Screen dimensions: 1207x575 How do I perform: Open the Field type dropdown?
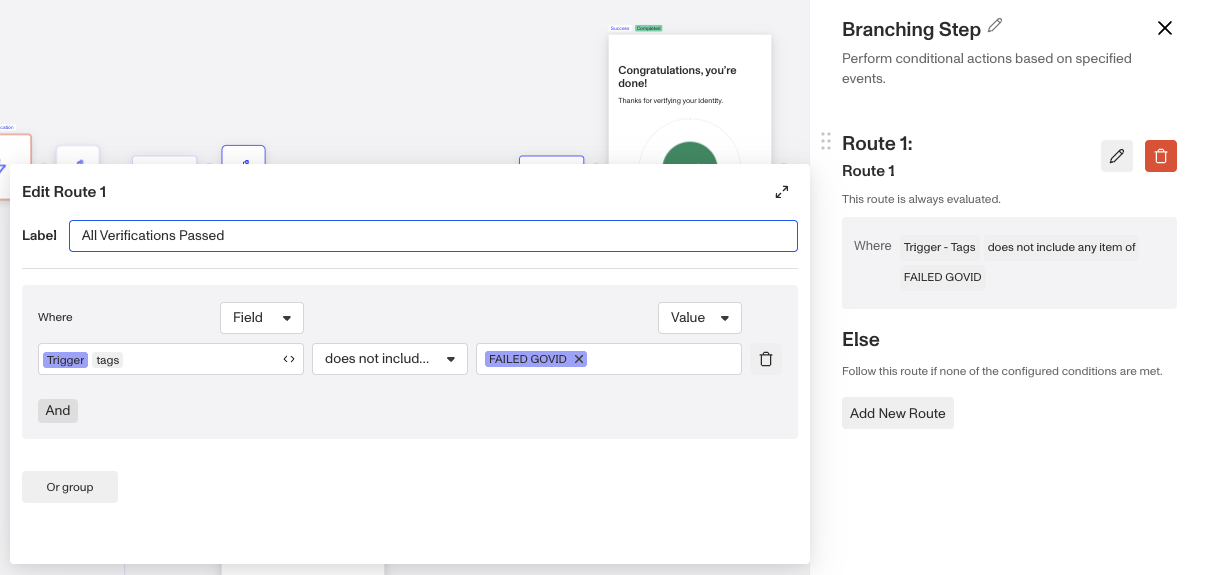point(262,318)
